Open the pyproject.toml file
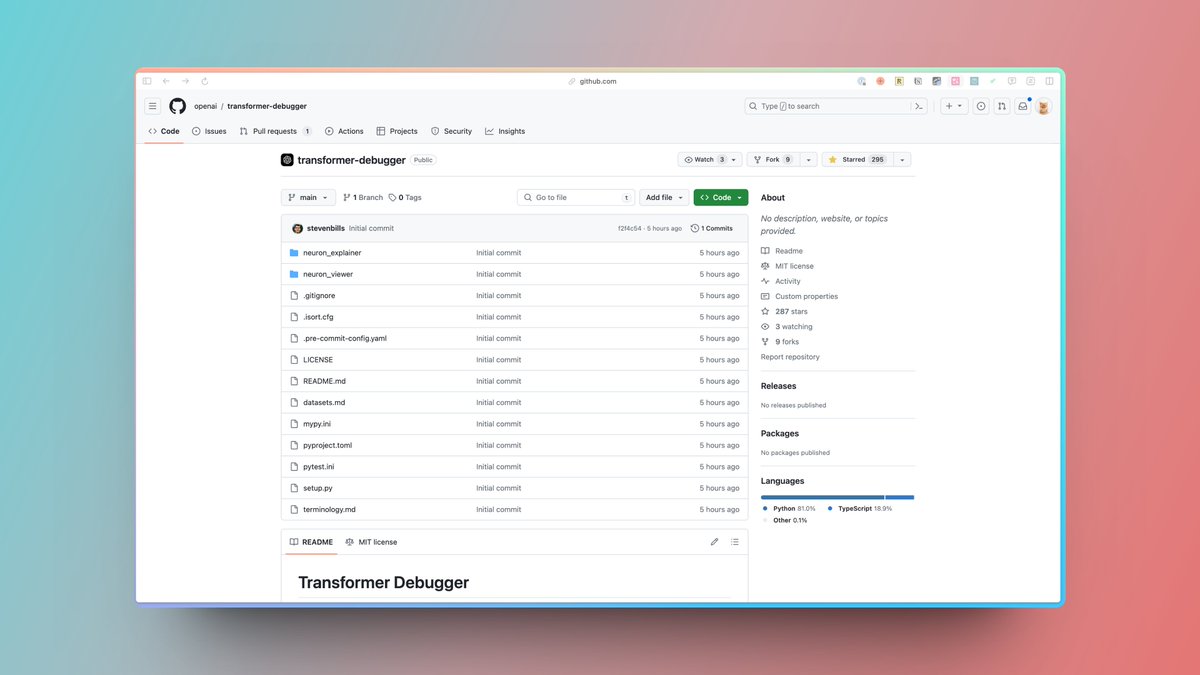 (327, 445)
